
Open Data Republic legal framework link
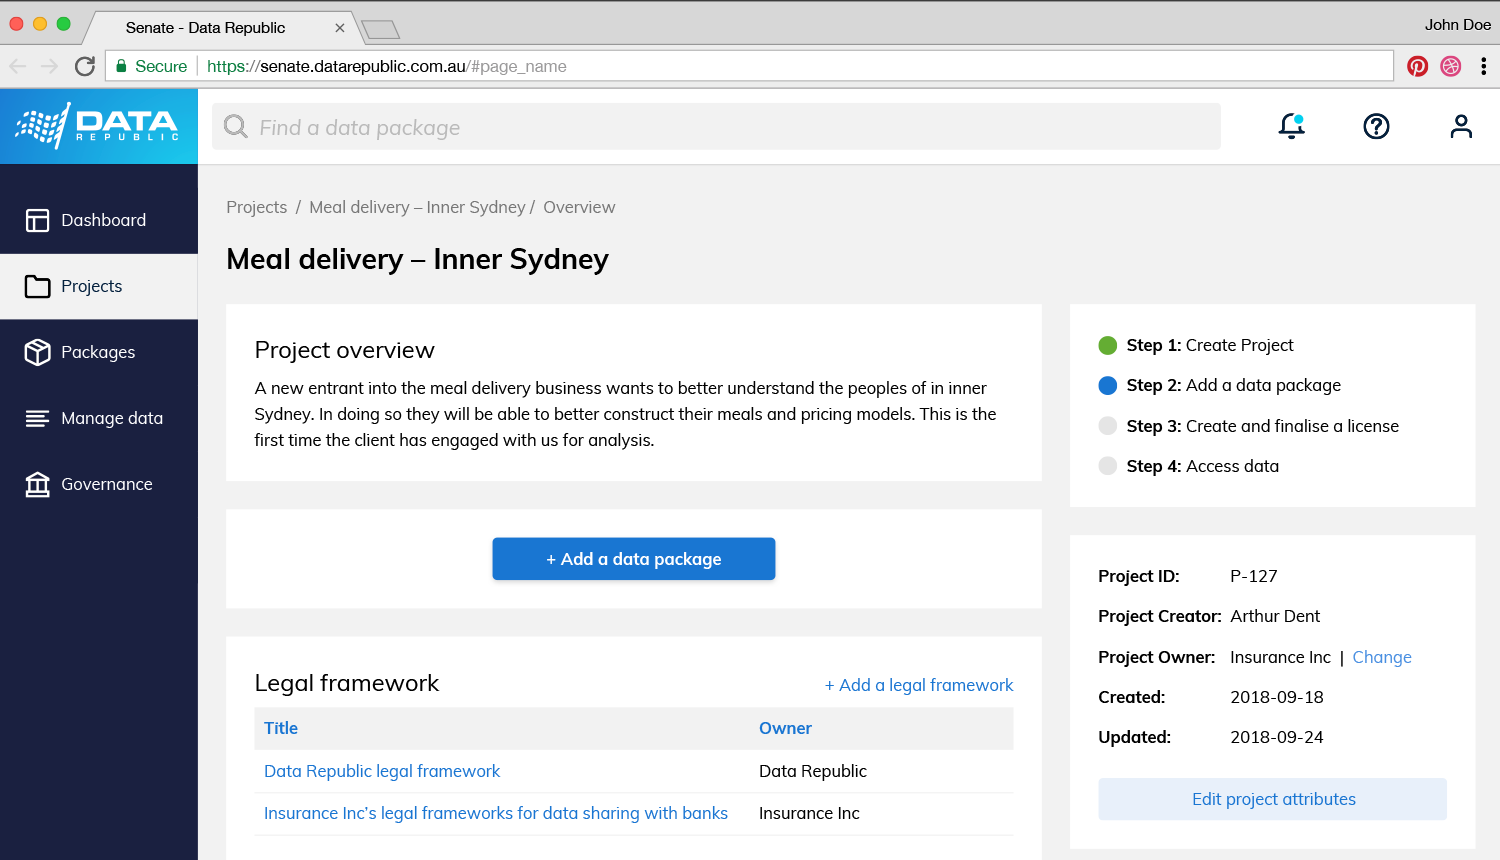click(382, 771)
